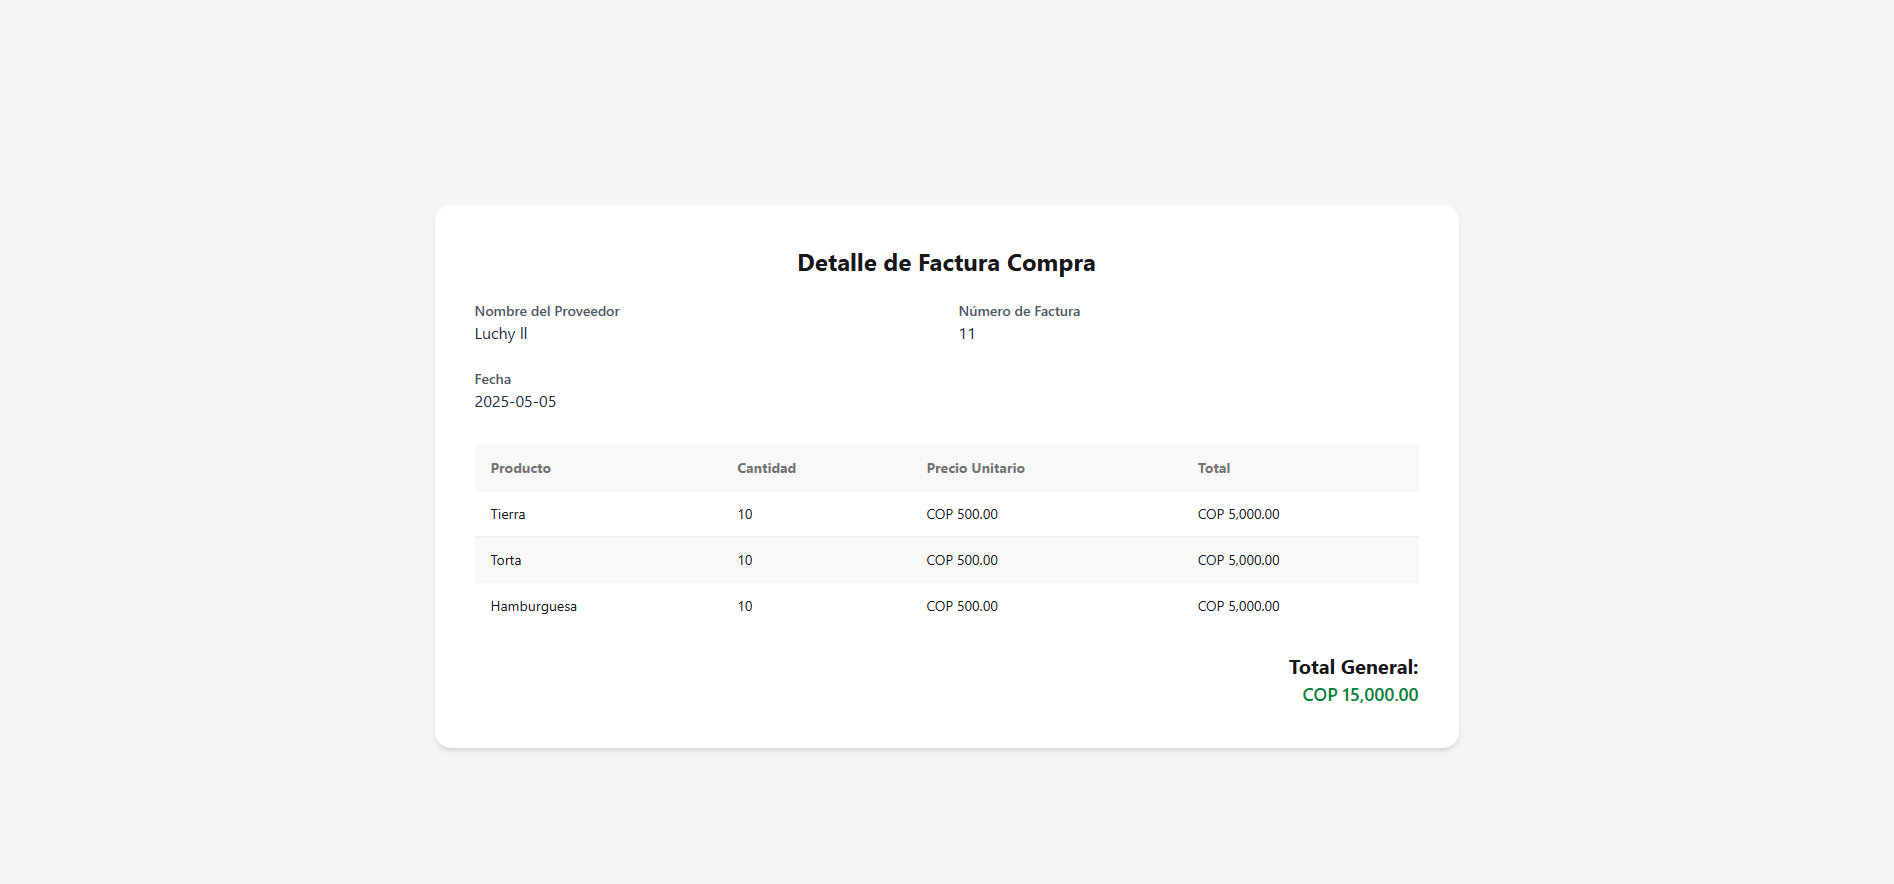Click the 'Total' column header
This screenshot has height=884, width=1894.
click(1214, 468)
